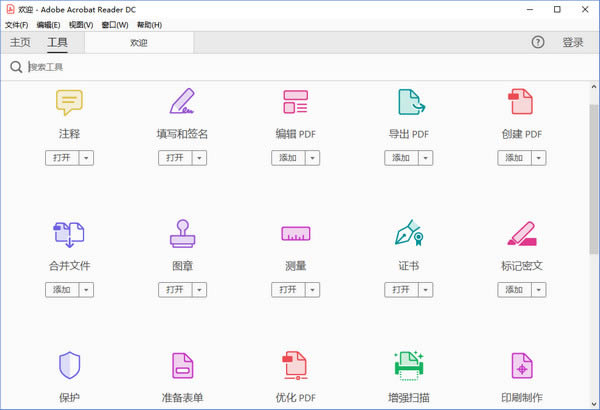
Task: Open the dropdown arrow under 导出 PDF
Action: click(x=426, y=158)
